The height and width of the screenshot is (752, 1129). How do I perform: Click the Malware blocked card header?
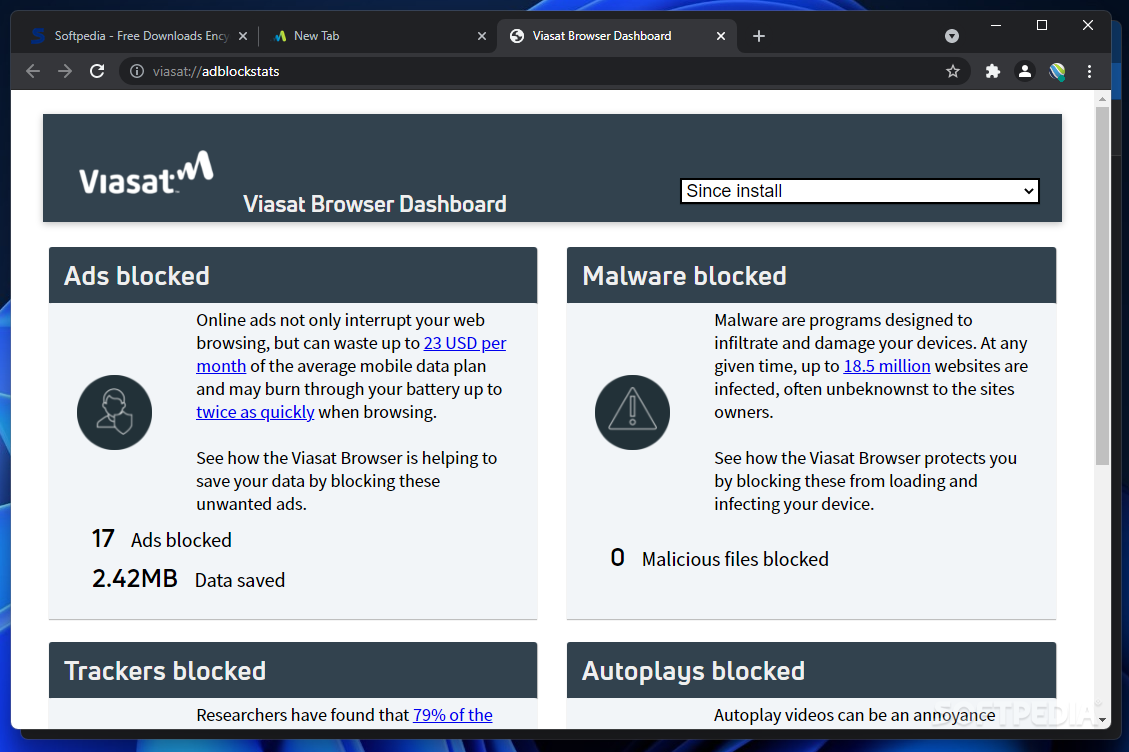pos(811,275)
